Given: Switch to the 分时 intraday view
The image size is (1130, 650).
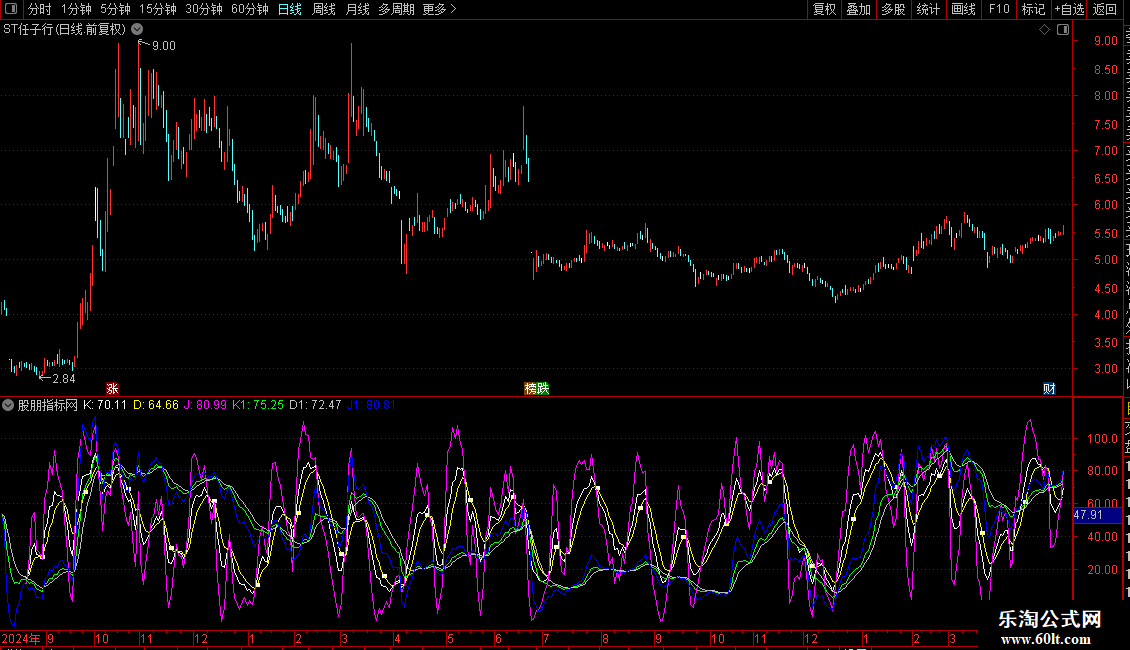Looking at the screenshot, I should coord(40,9).
